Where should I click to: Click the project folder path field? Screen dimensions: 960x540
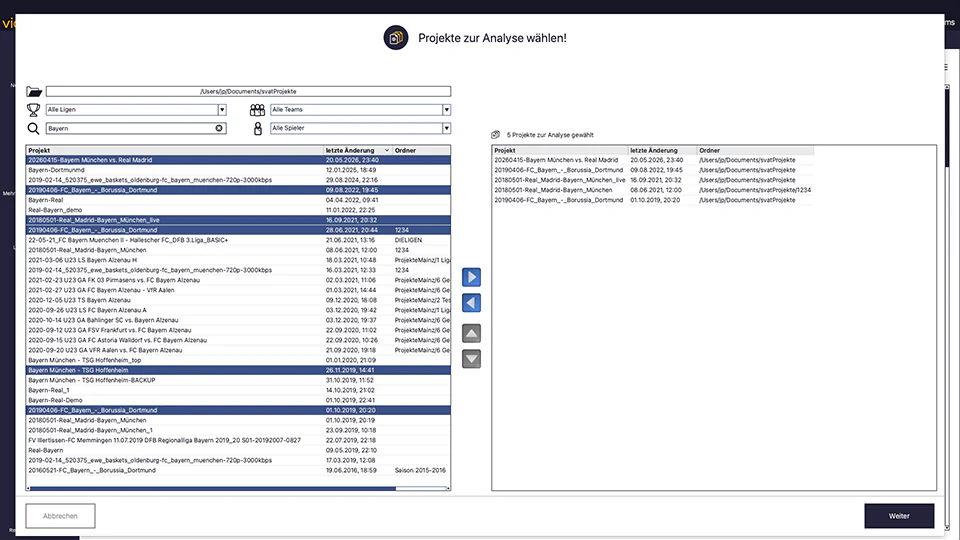coord(248,91)
